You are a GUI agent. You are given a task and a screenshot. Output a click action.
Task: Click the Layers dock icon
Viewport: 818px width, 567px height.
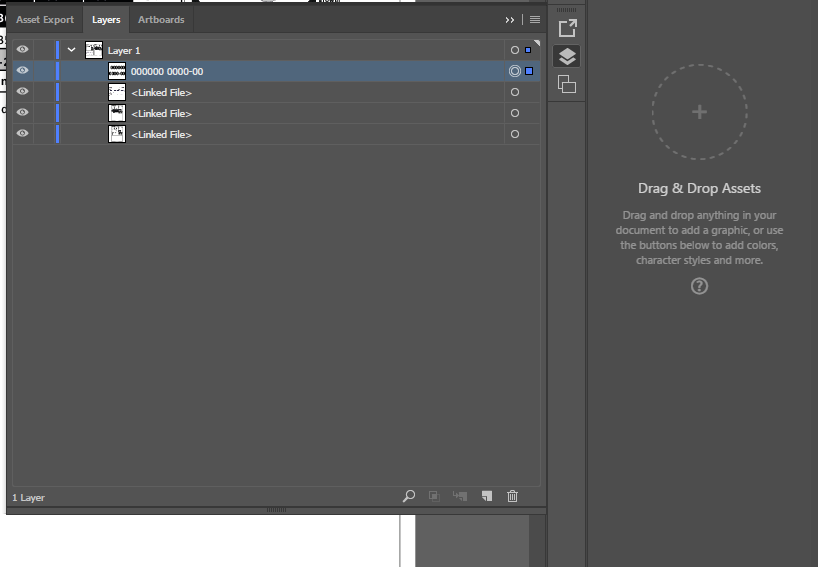tap(567, 56)
